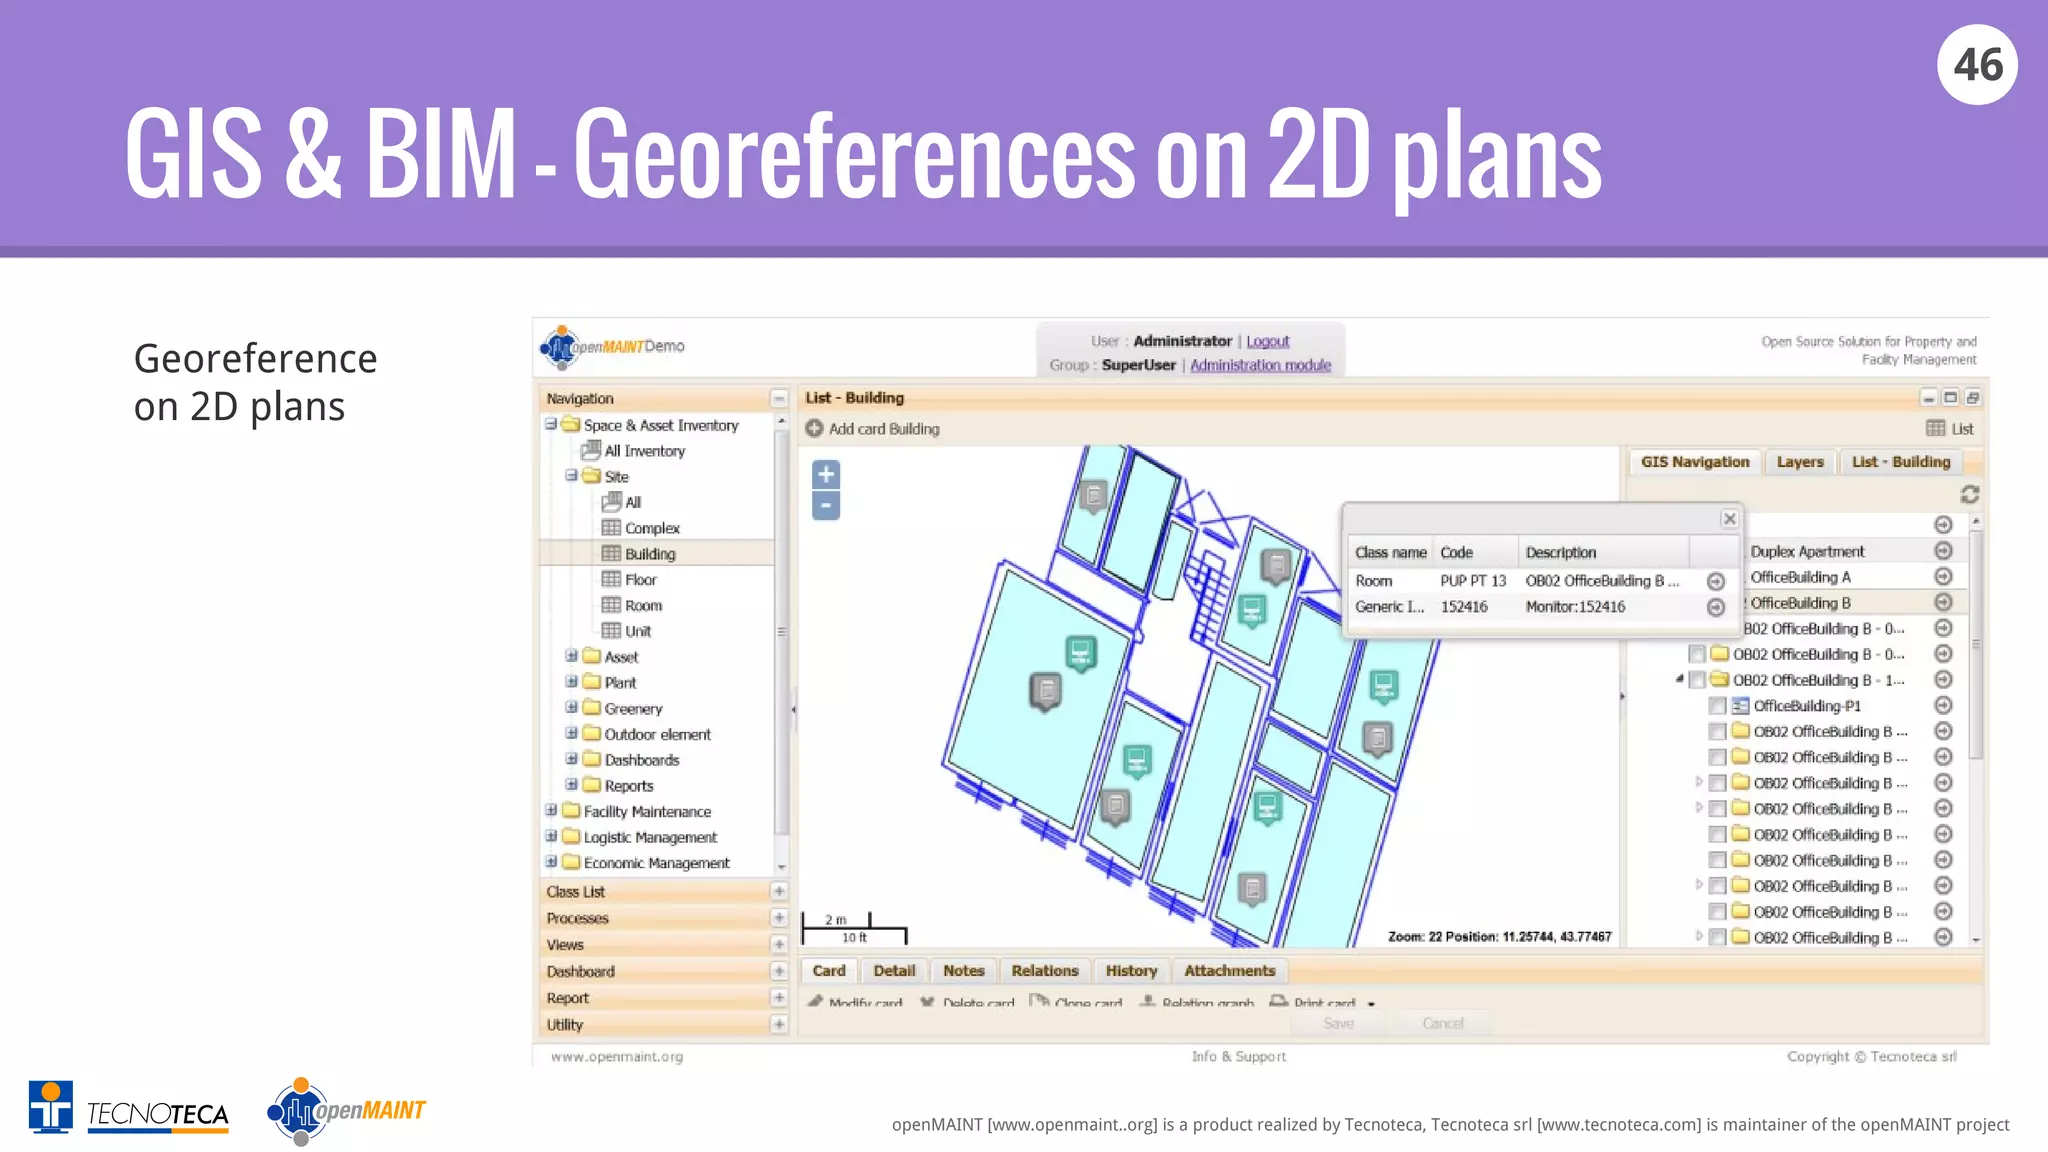Minimize the List - Building panel

[x=1928, y=398]
